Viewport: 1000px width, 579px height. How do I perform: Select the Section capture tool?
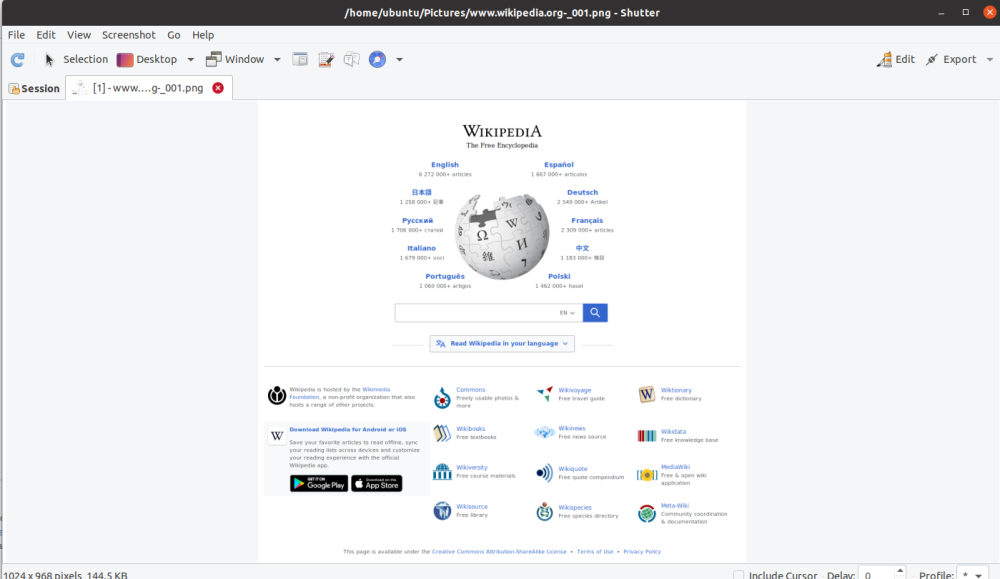[x=300, y=59]
